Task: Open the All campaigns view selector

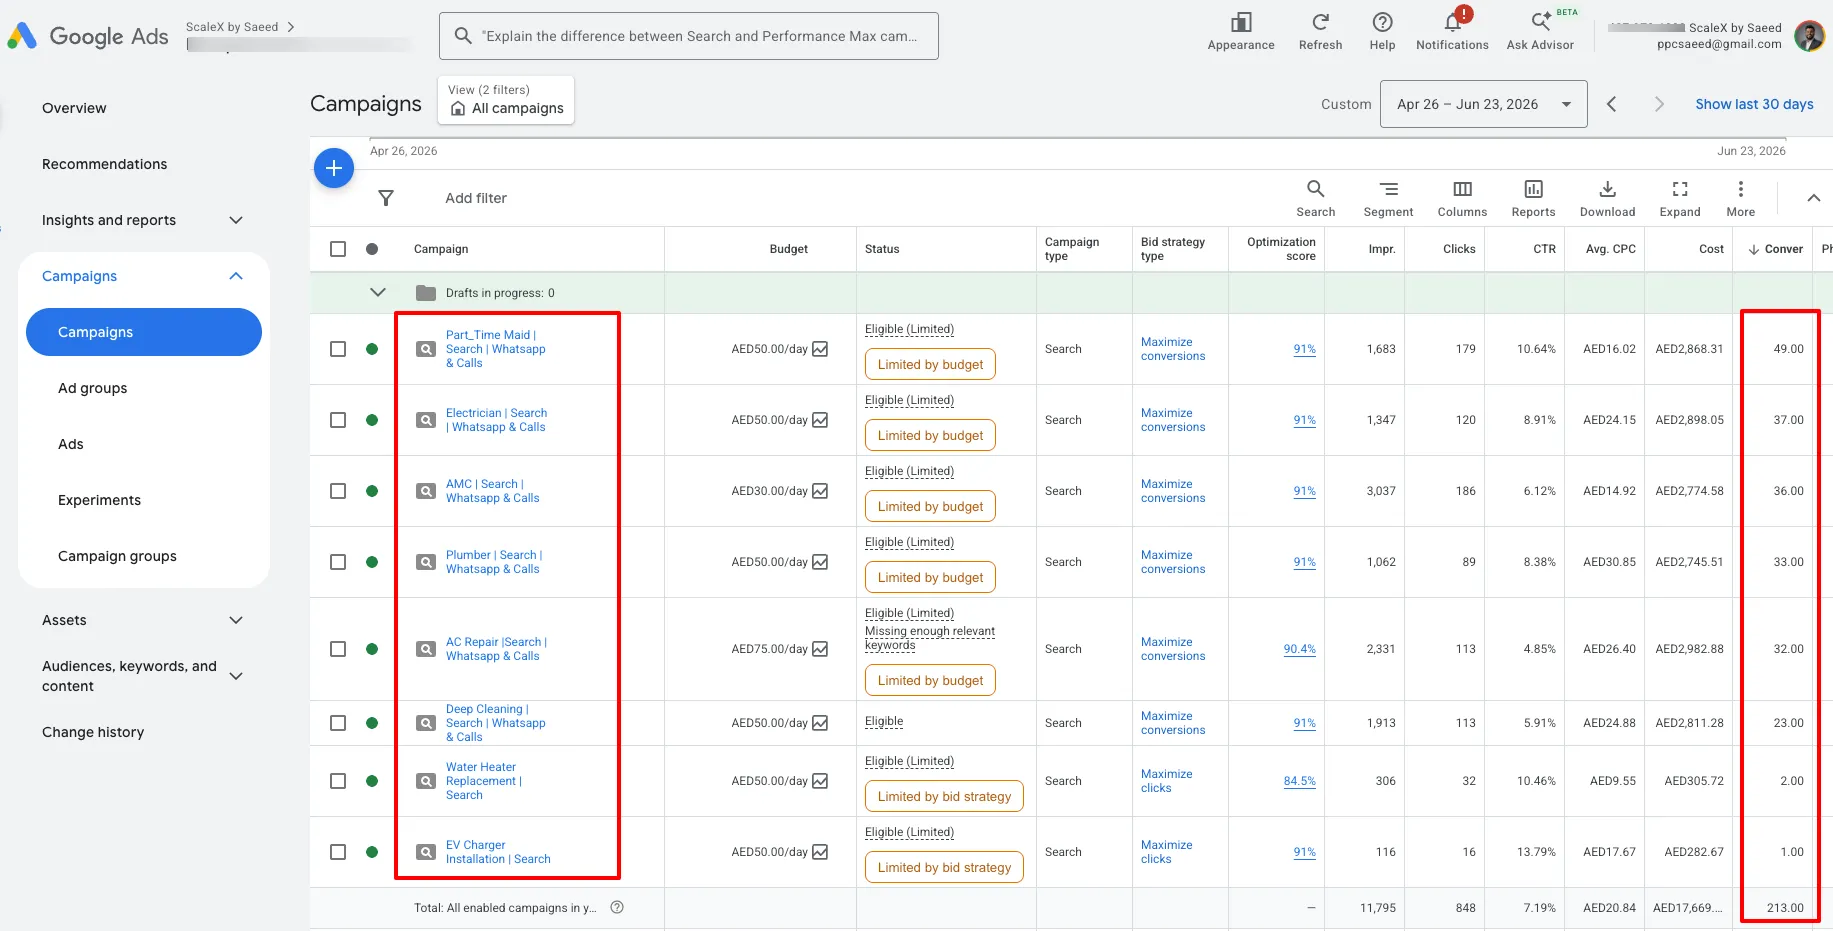Action: pyautogui.click(x=506, y=100)
